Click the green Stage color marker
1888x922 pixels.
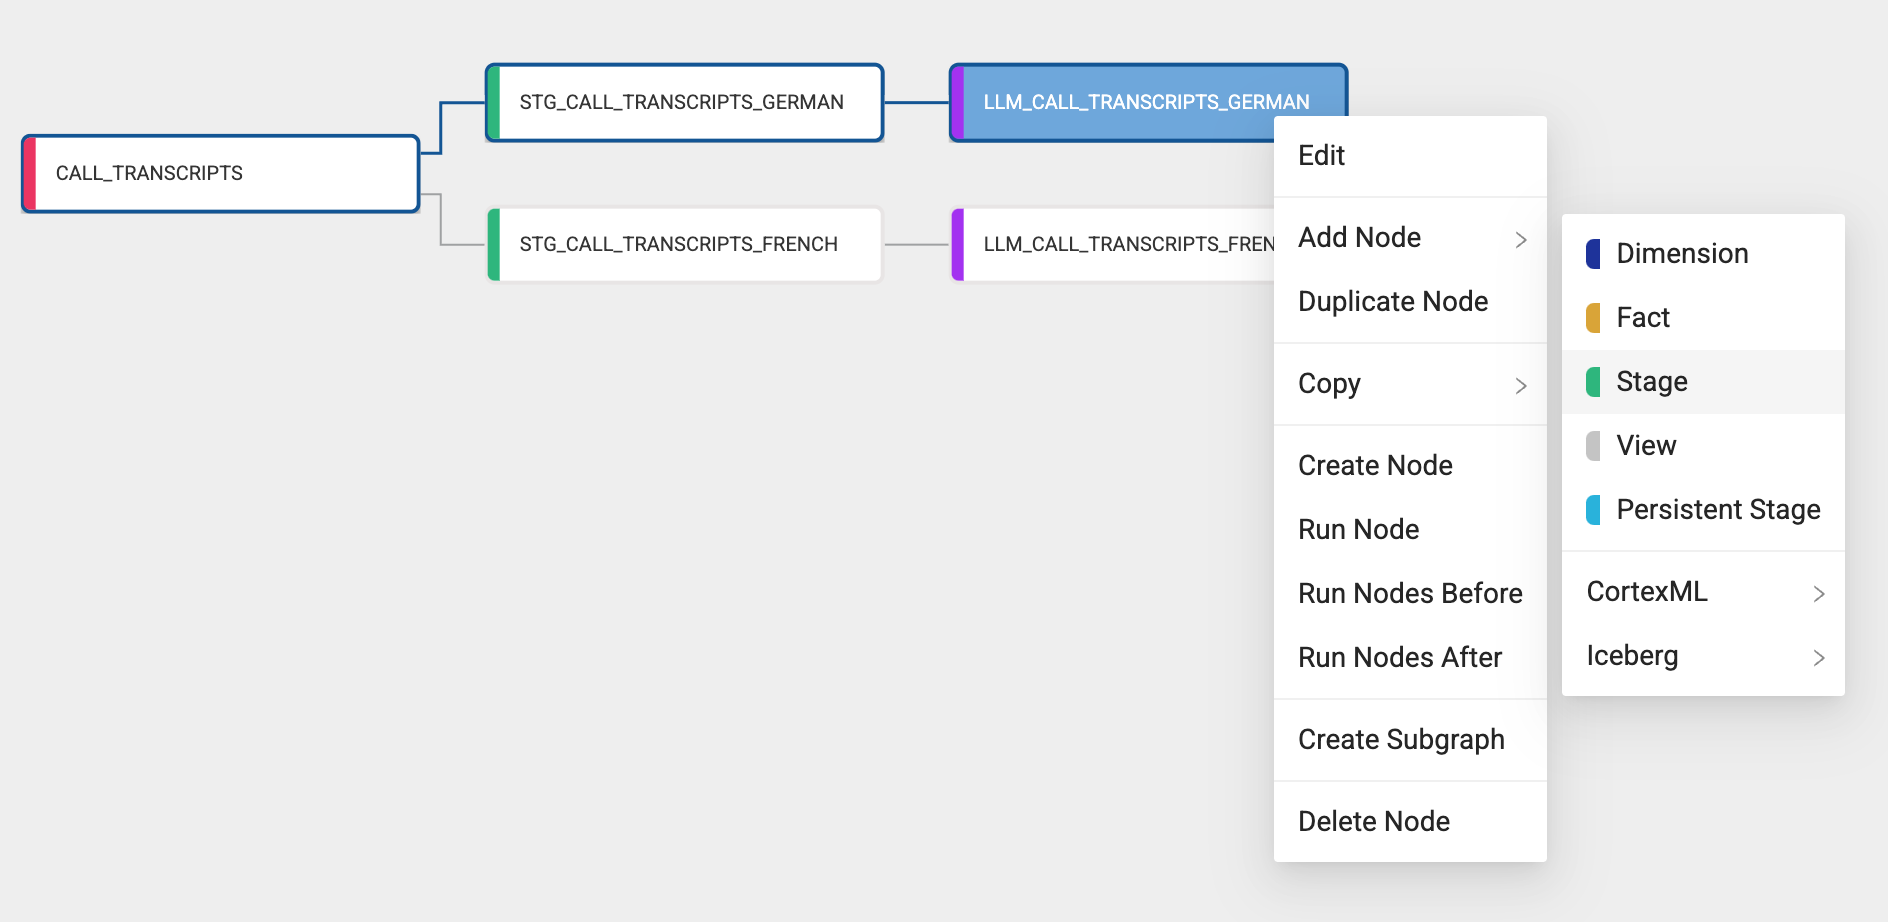[1593, 382]
